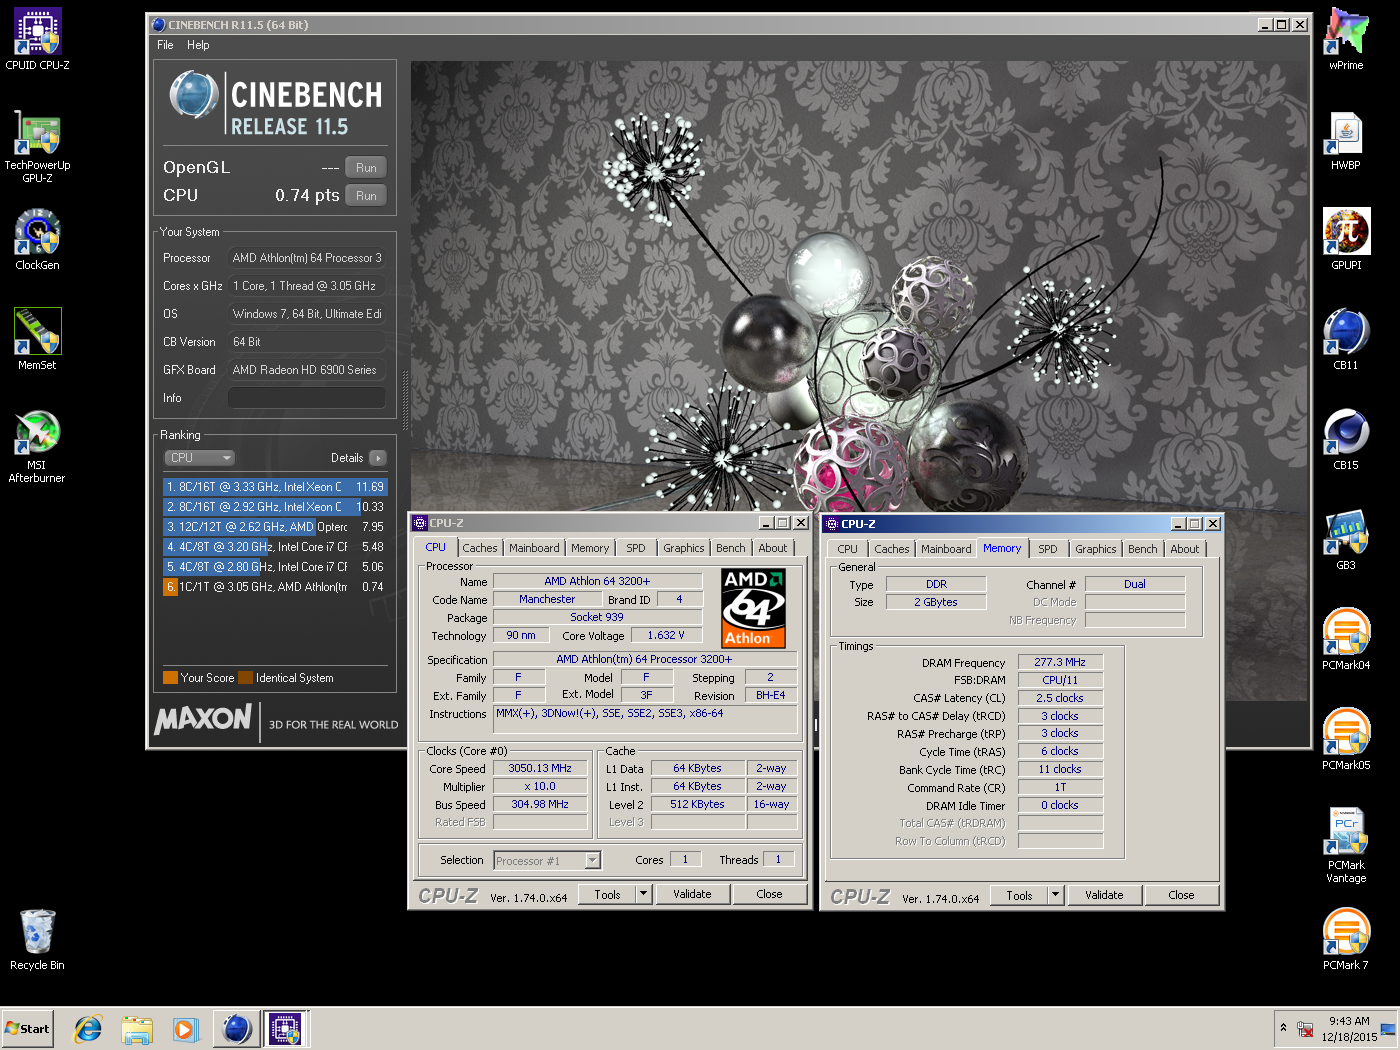Open CPUID CPU-Z desktop icon
The height and width of the screenshot is (1050, 1400).
coord(37,40)
